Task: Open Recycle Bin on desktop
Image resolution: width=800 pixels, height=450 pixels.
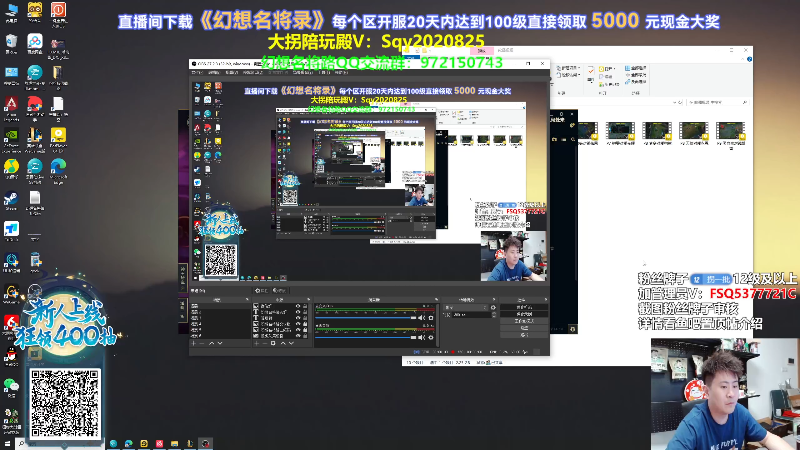Action: [11, 43]
